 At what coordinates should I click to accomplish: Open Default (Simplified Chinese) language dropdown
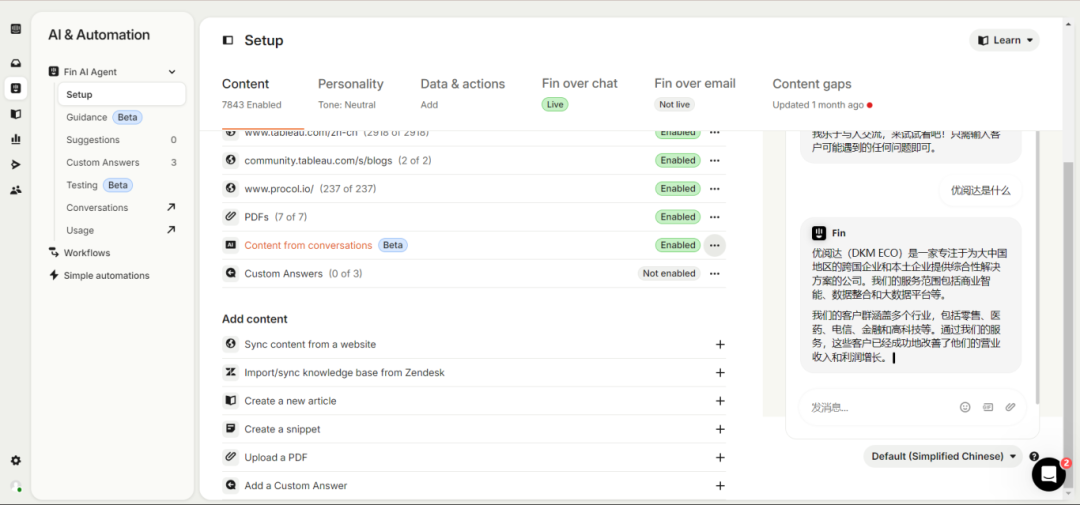943,456
